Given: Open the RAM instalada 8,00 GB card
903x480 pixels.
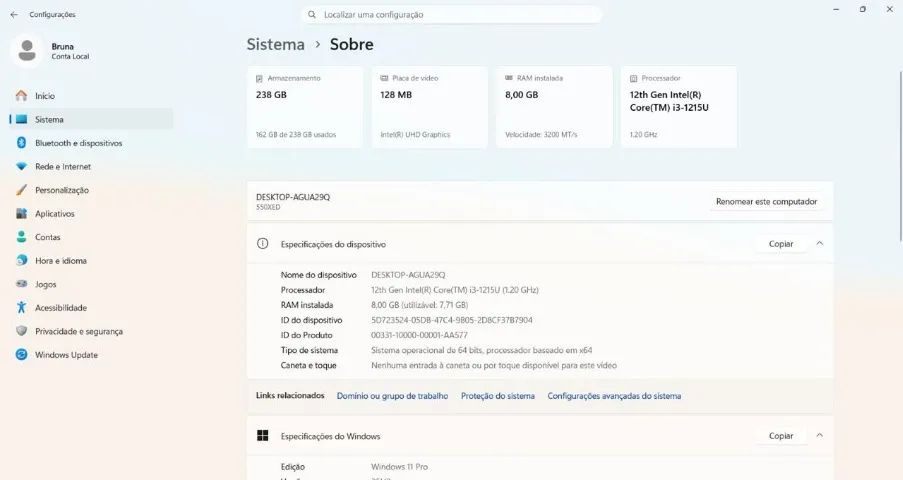Looking at the screenshot, I should pos(554,107).
